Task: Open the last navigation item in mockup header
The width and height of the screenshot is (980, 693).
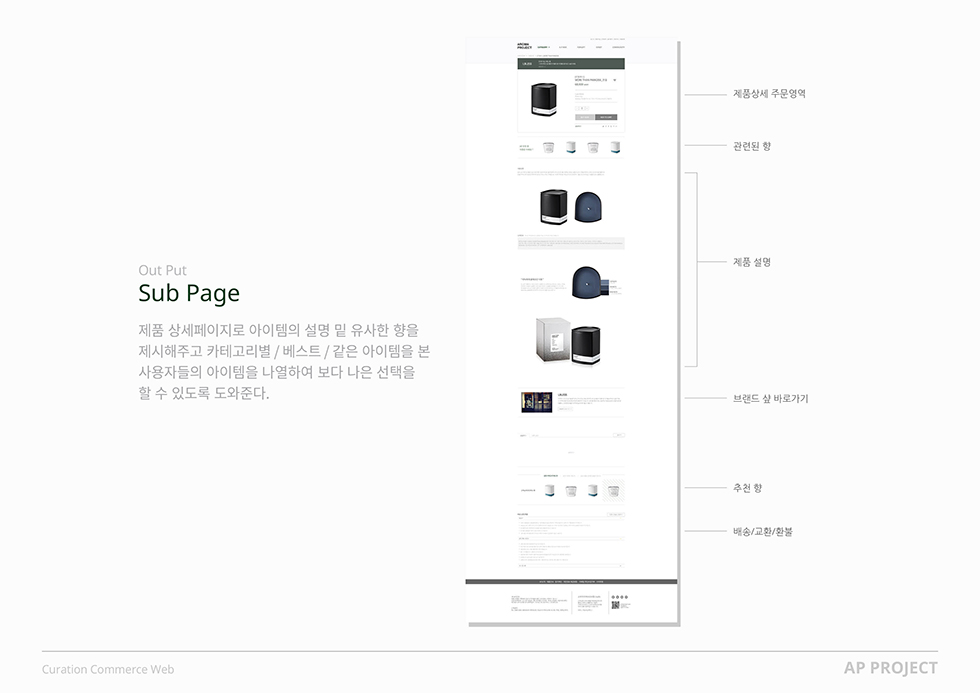Action: coord(618,47)
